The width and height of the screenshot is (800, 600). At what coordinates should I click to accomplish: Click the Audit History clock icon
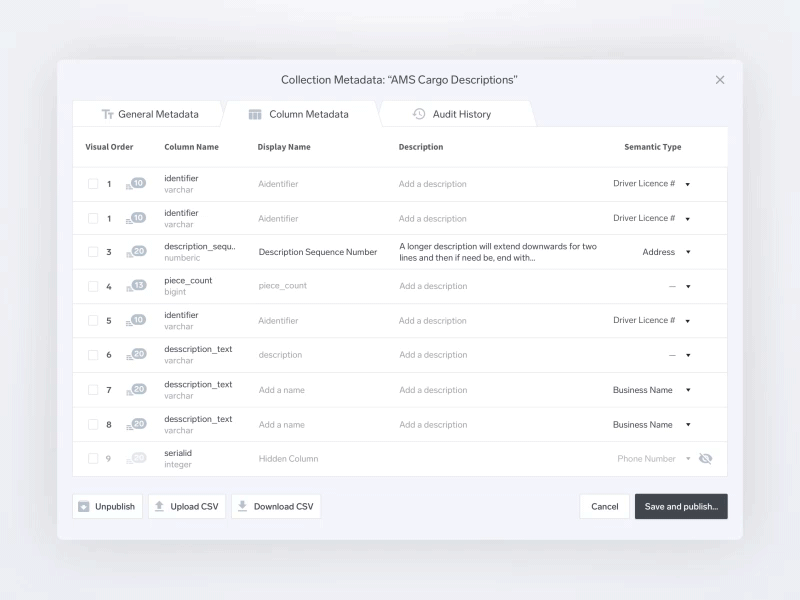pyautogui.click(x=419, y=114)
